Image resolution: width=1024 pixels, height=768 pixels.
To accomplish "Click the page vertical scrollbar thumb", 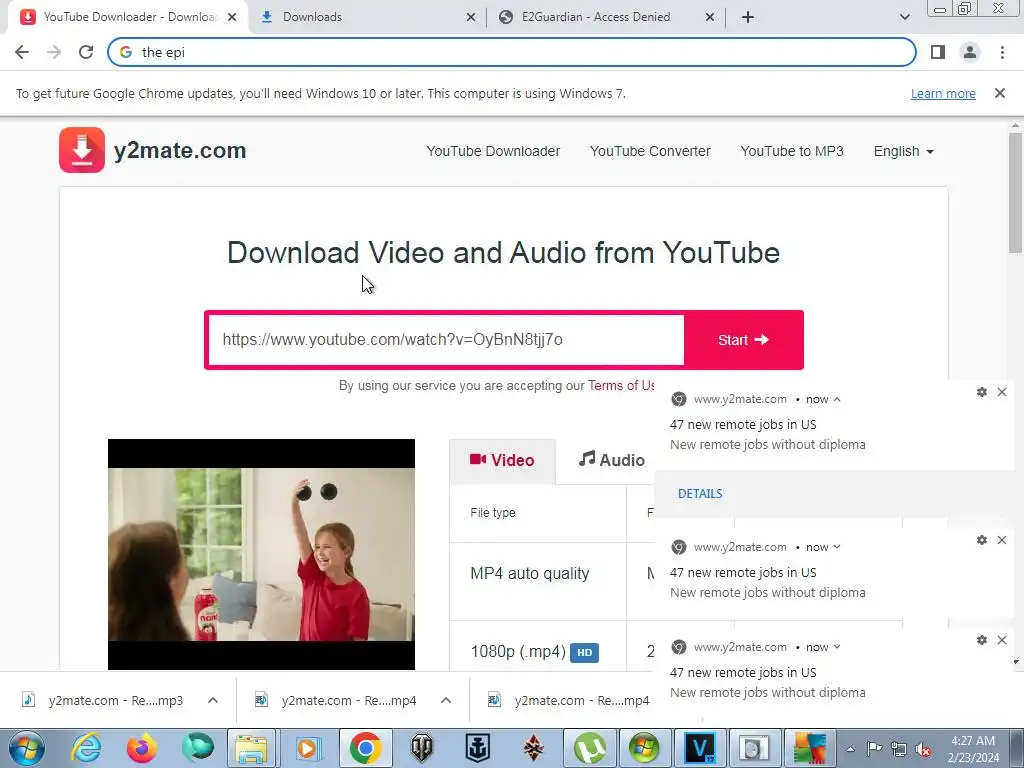I will (1015, 193).
